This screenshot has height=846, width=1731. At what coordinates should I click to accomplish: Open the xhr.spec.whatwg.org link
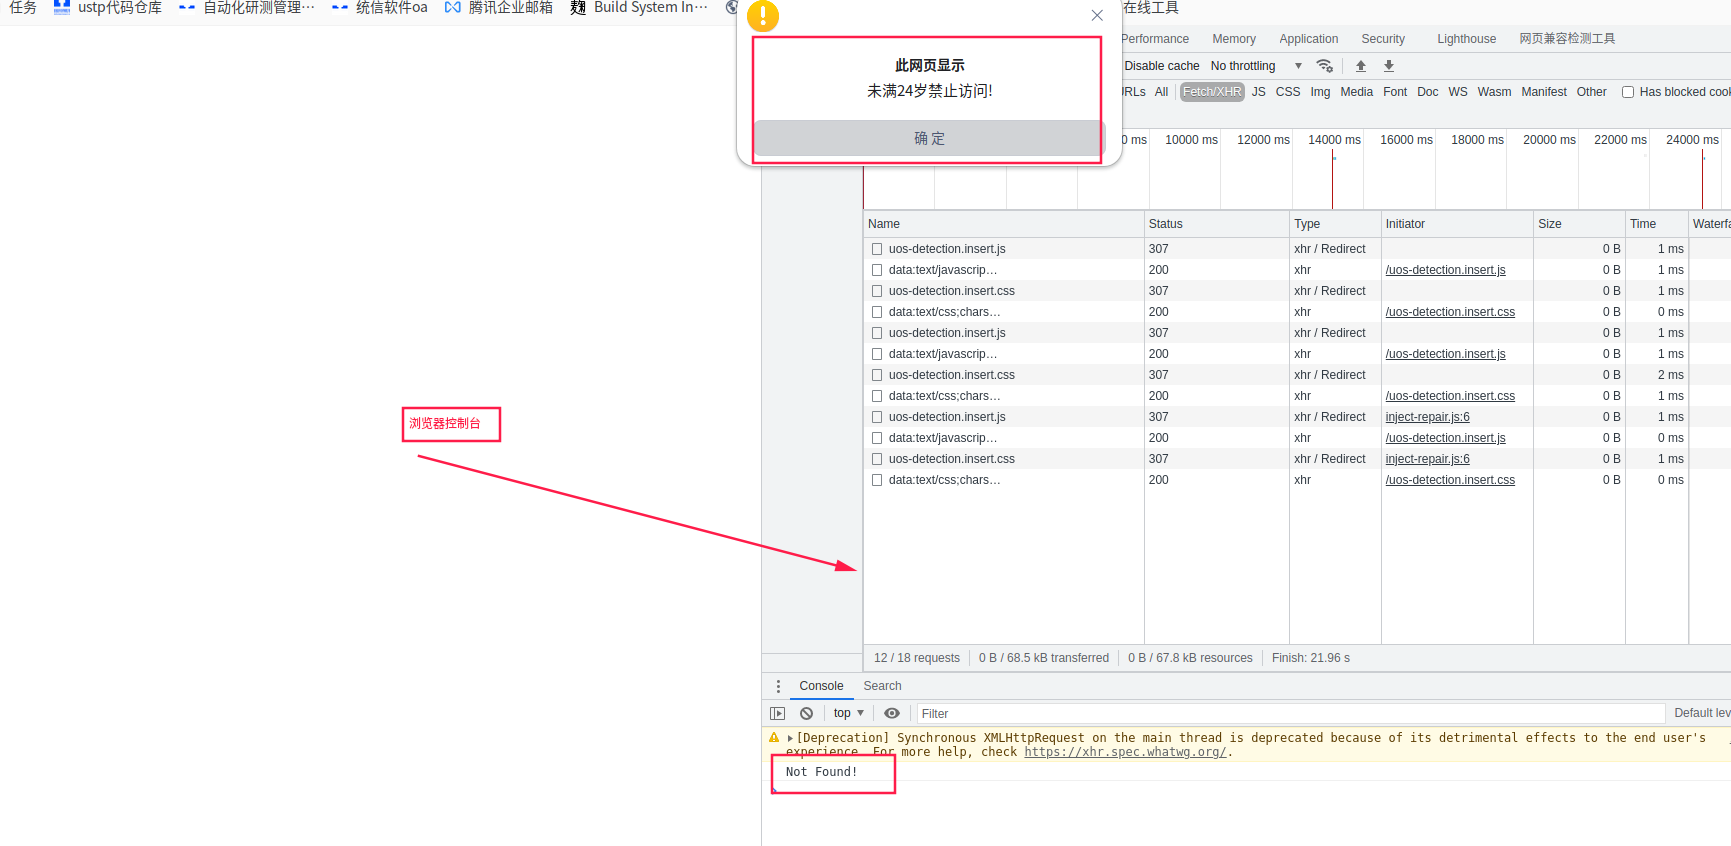pyautogui.click(x=1124, y=752)
